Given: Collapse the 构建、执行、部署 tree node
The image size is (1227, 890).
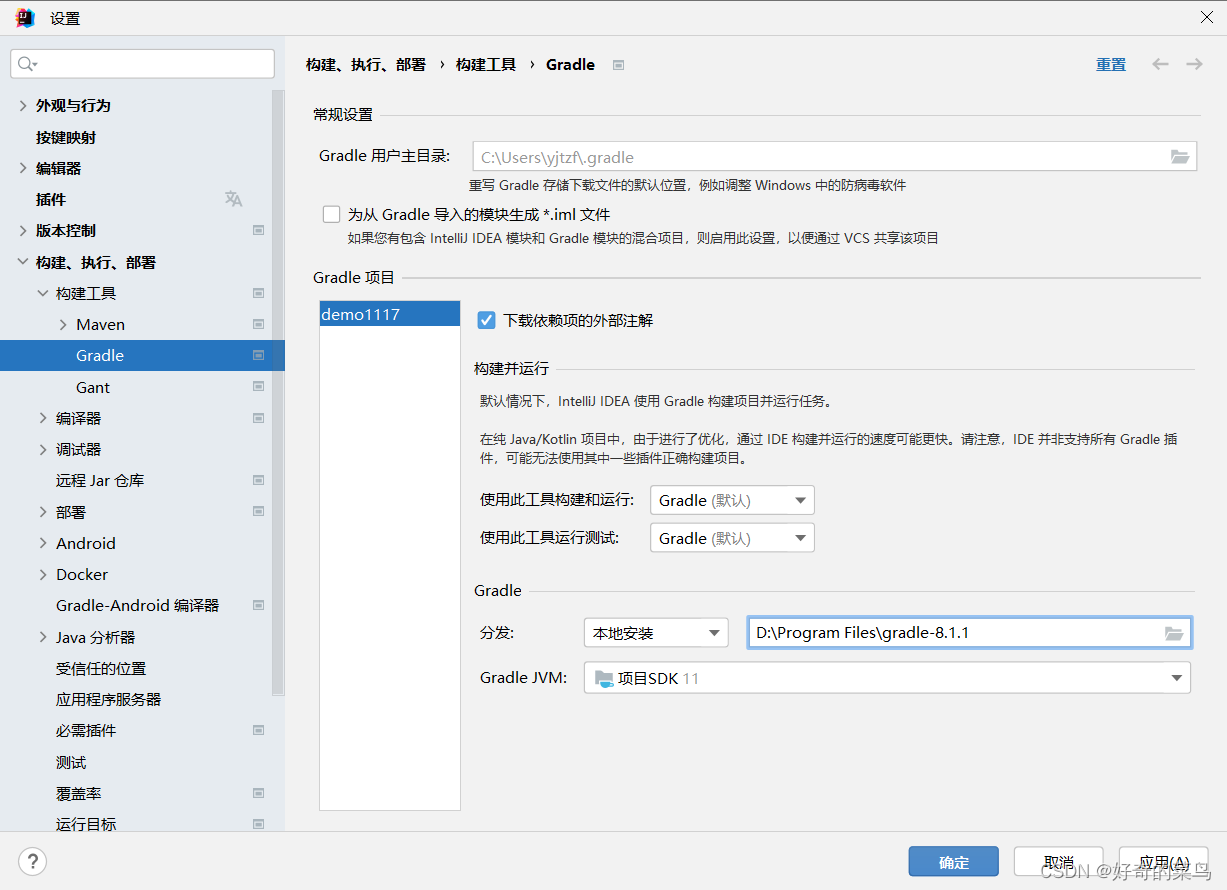Looking at the screenshot, I should (23, 262).
